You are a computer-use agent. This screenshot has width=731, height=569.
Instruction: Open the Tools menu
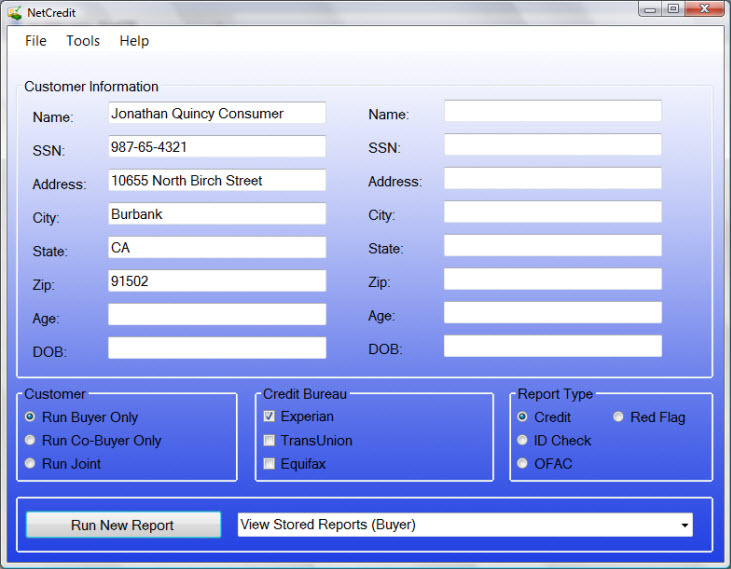click(x=83, y=41)
